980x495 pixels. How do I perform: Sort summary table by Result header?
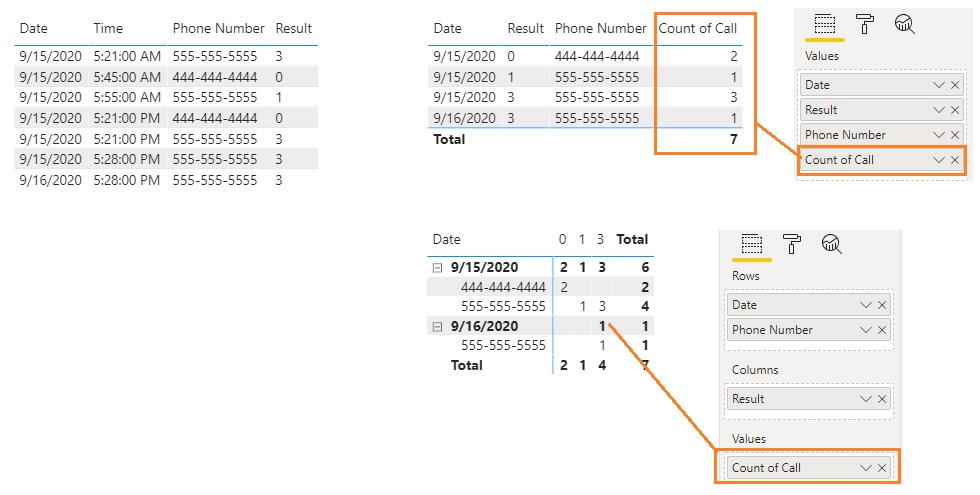tap(526, 28)
